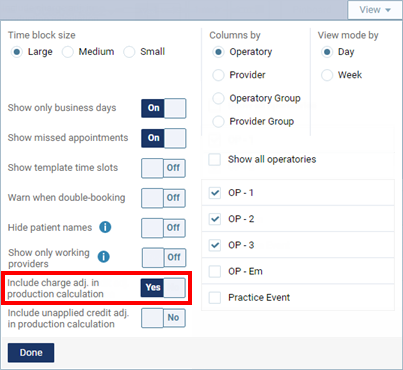Screen dimensions: 403x370
Task: Select Medium time block size
Action: [68, 52]
